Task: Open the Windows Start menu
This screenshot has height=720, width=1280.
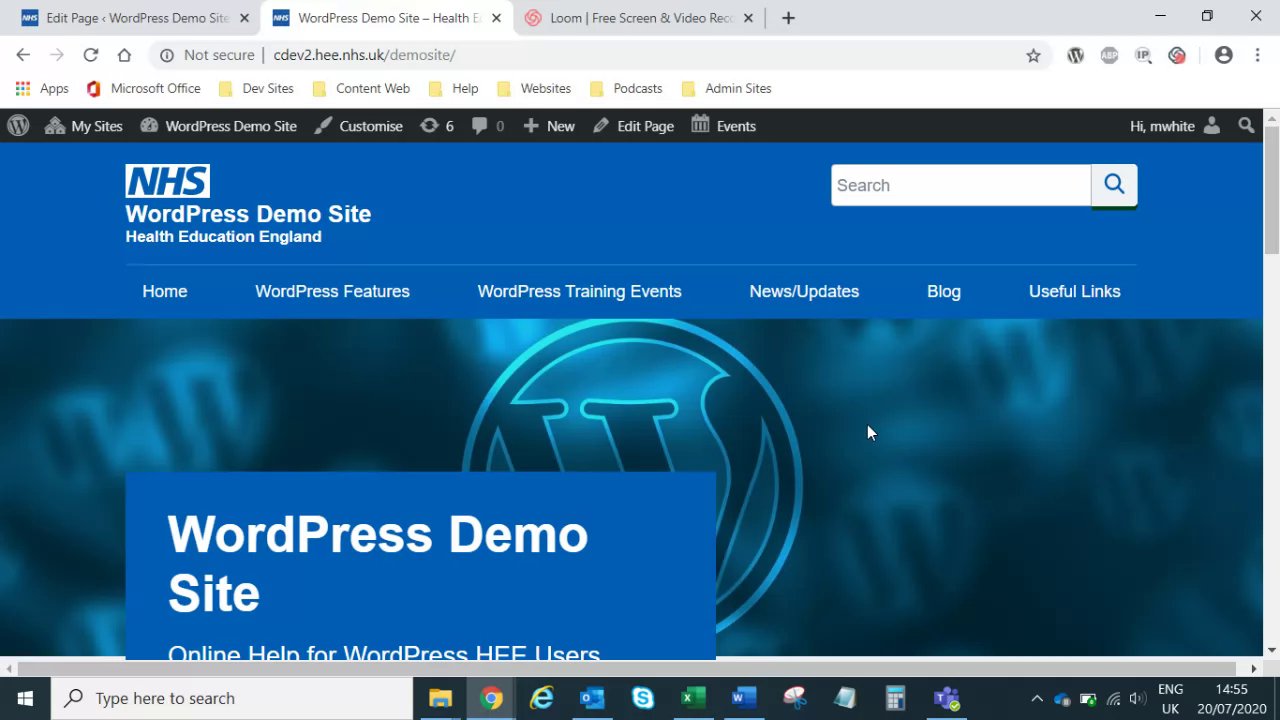Action: tap(25, 698)
